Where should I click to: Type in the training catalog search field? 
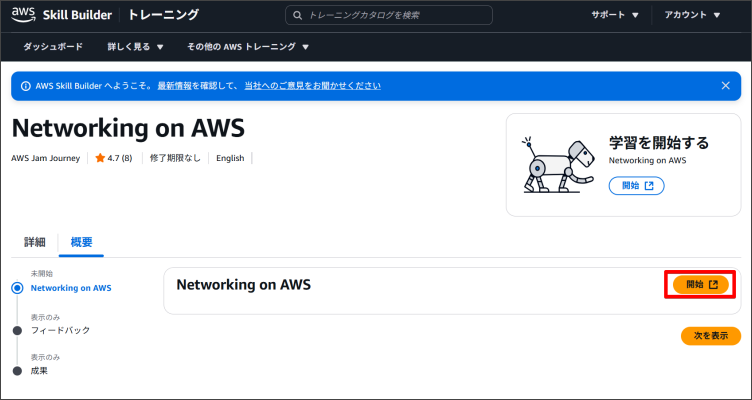click(x=395, y=15)
